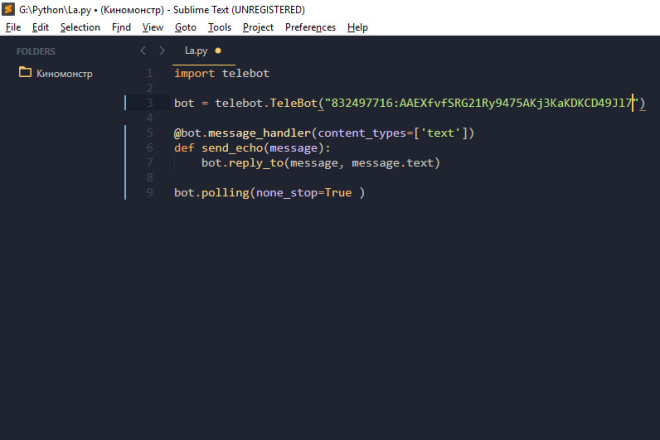This screenshot has width=660, height=440.
Task: Click the Sublime Text app icon in title bar
Action: point(8,9)
